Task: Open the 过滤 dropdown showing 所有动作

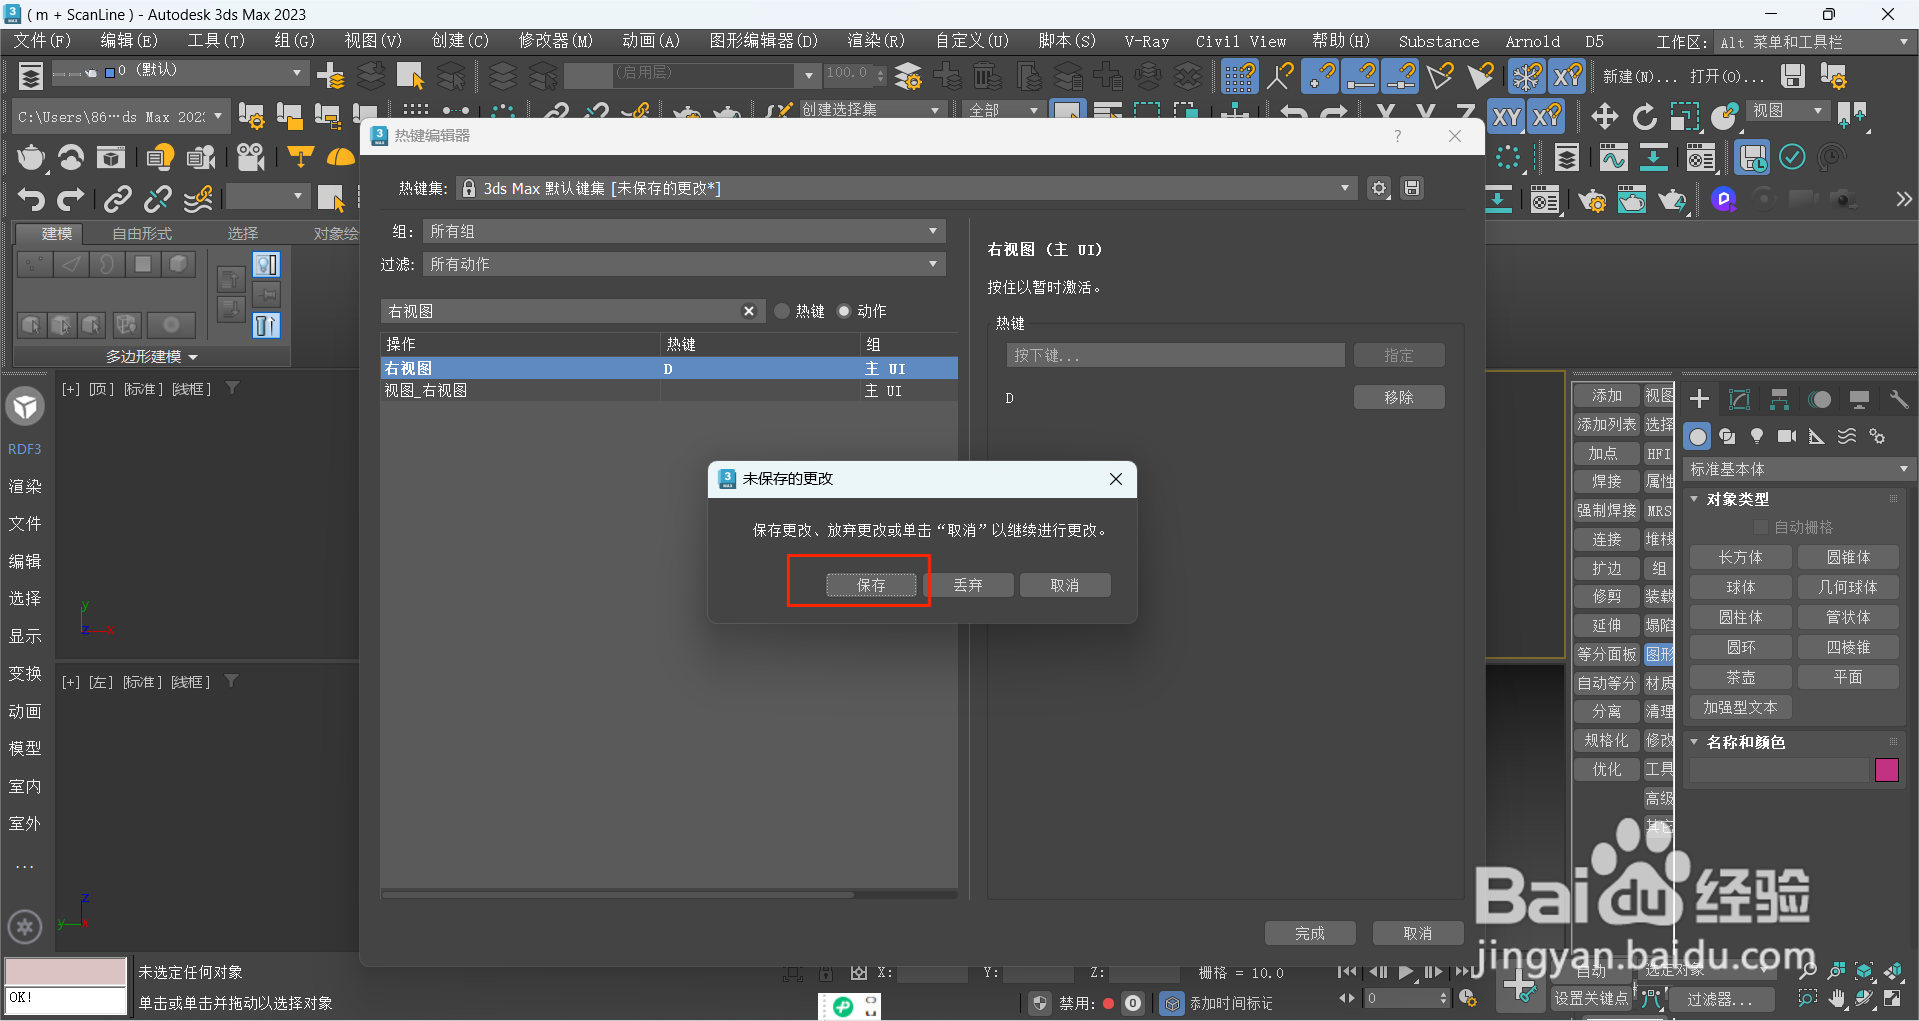Action: [x=683, y=264]
